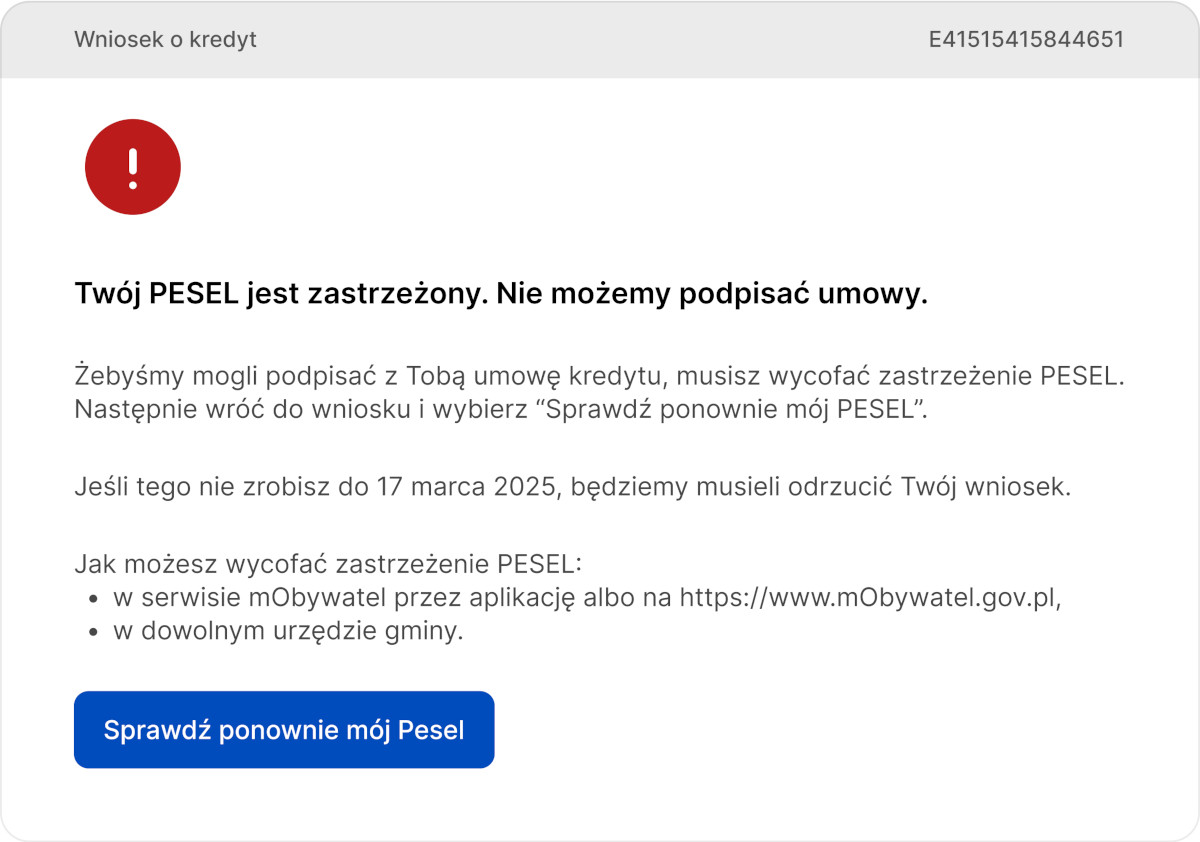Click the Wniosek o kredyt header label
The height and width of the screenshot is (842, 1200).
click(x=165, y=40)
